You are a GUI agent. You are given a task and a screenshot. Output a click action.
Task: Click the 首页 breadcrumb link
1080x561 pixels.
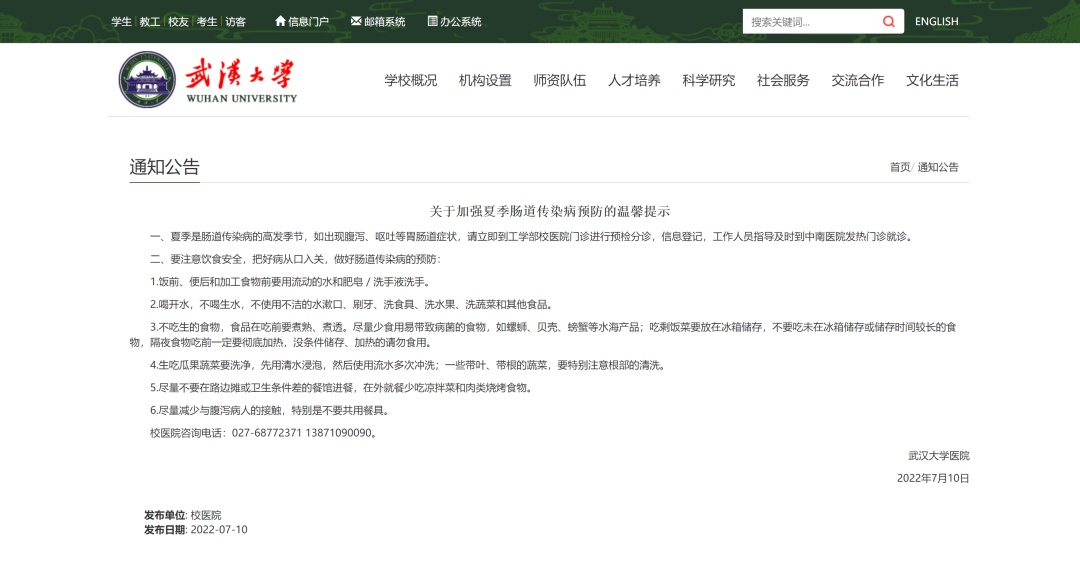[900, 167]
